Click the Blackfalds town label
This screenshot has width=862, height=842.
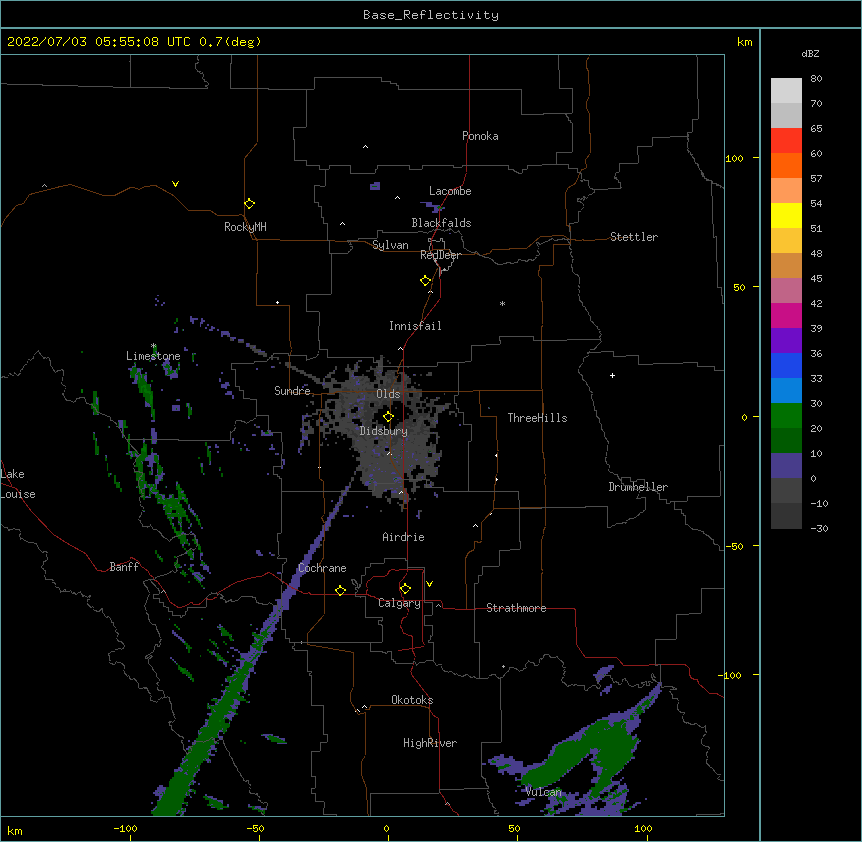point(441,223)
